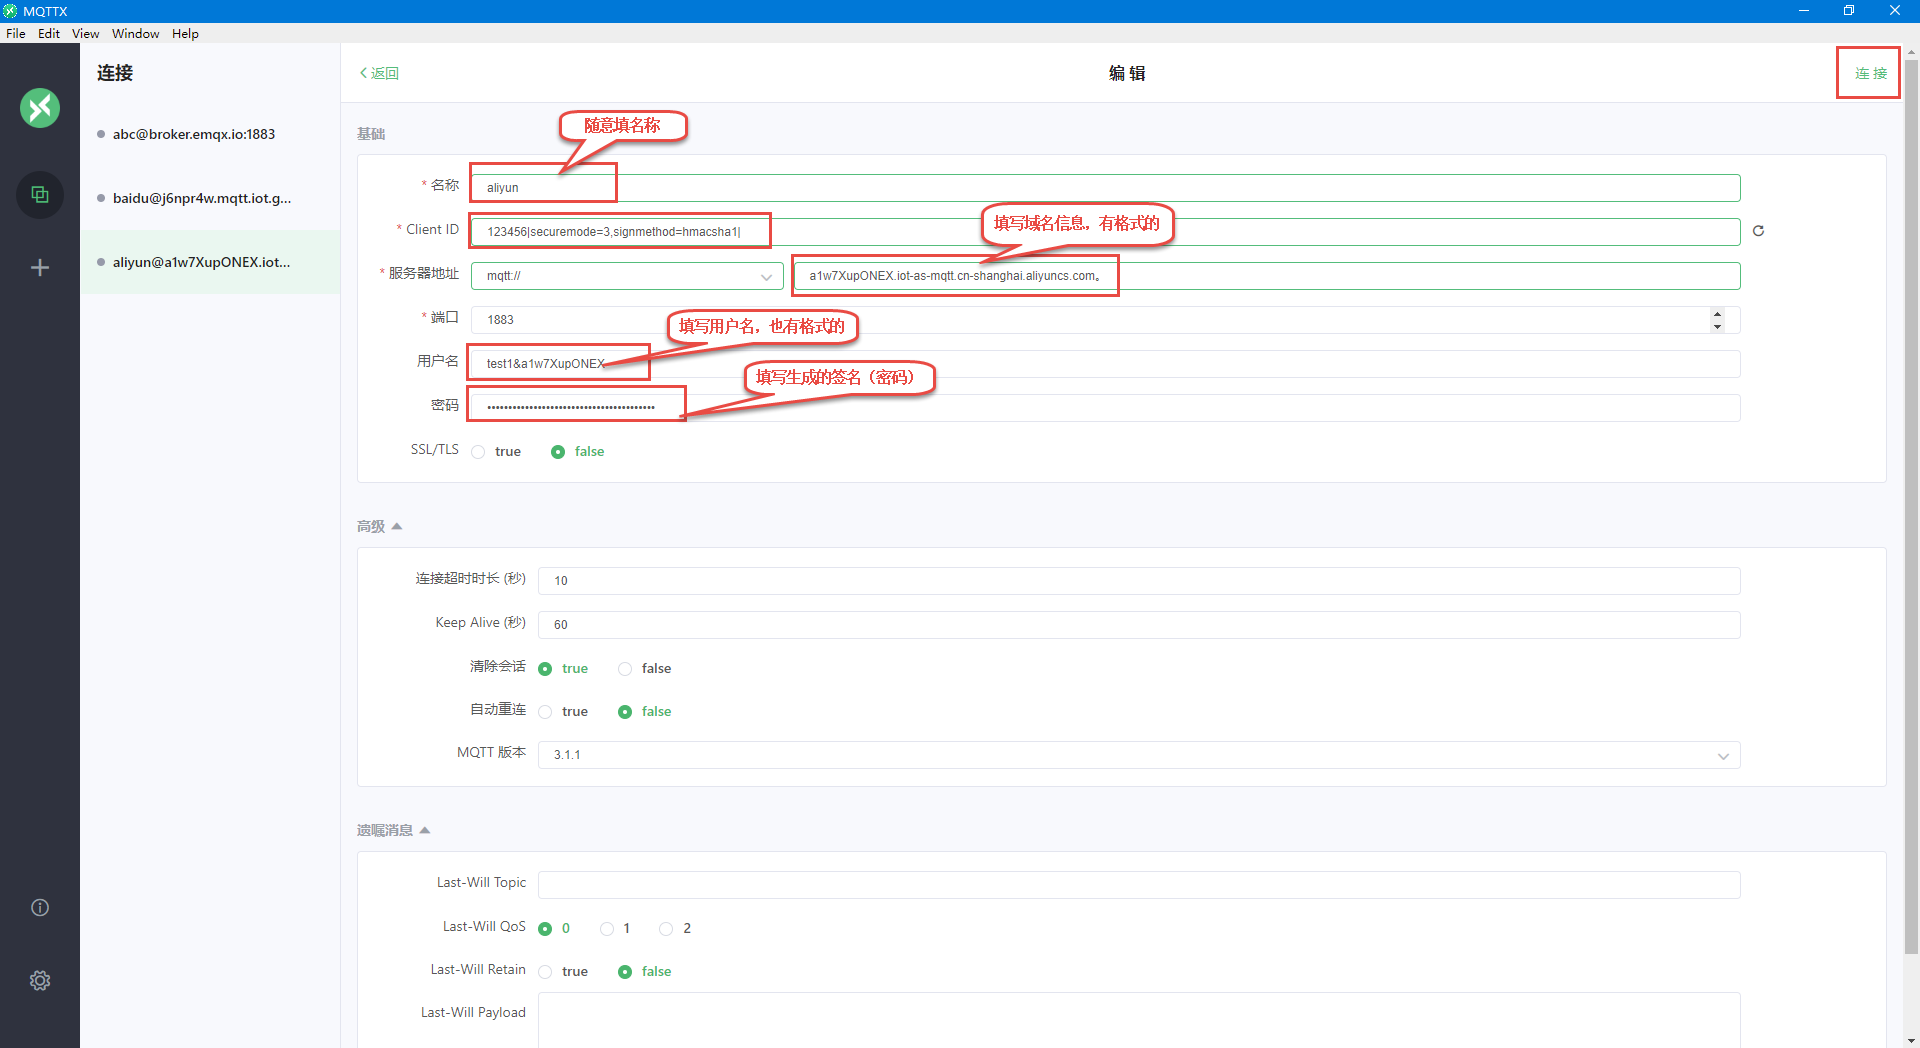Select Last-Will QoS 0
This screenshot has width=1920, height=1048.
click(554, 929)
